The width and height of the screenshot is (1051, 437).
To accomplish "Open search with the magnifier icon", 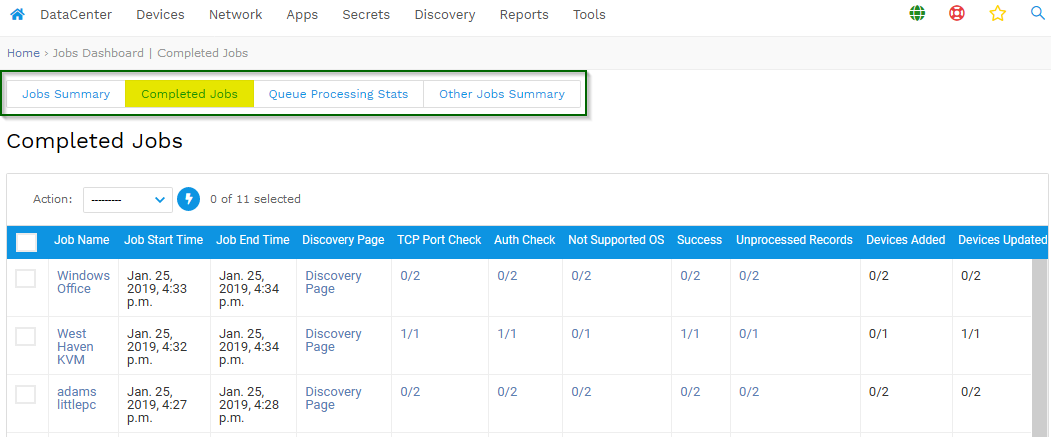I will coord(1038,13).
